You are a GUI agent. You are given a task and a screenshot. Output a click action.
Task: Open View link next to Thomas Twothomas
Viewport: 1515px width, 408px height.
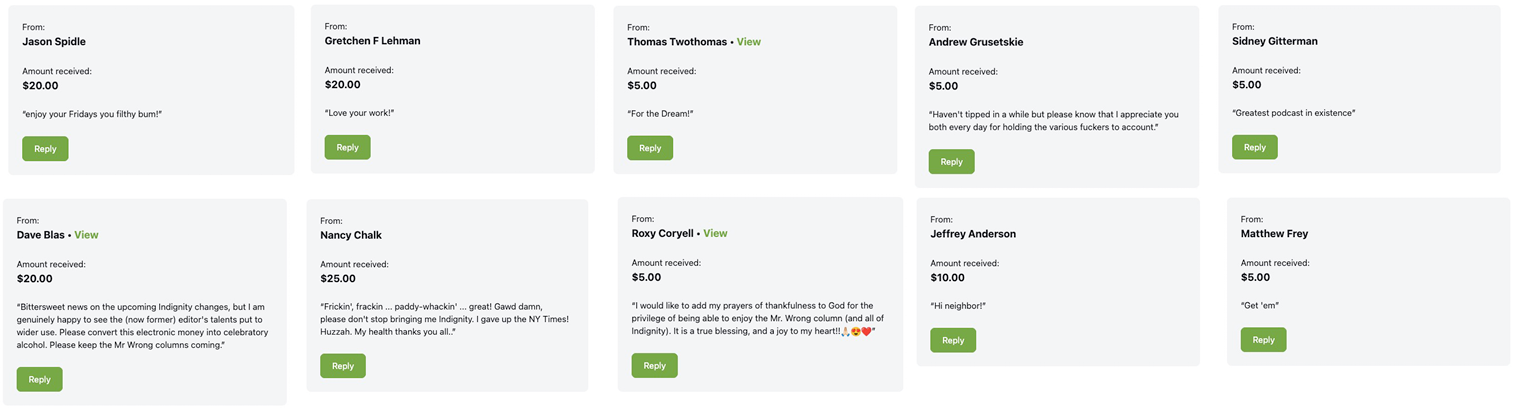pyautogui.click(x=749, y=42)
